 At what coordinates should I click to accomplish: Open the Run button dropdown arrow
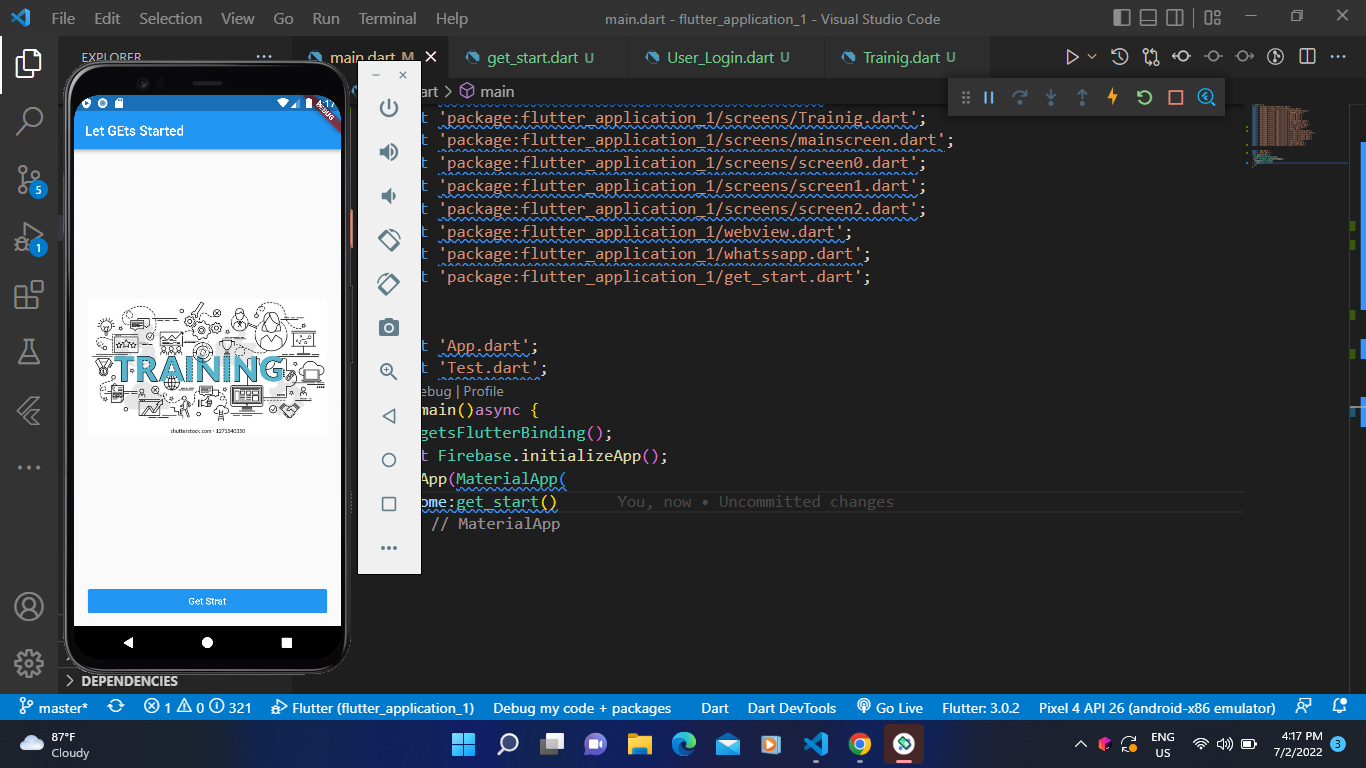1092,57
